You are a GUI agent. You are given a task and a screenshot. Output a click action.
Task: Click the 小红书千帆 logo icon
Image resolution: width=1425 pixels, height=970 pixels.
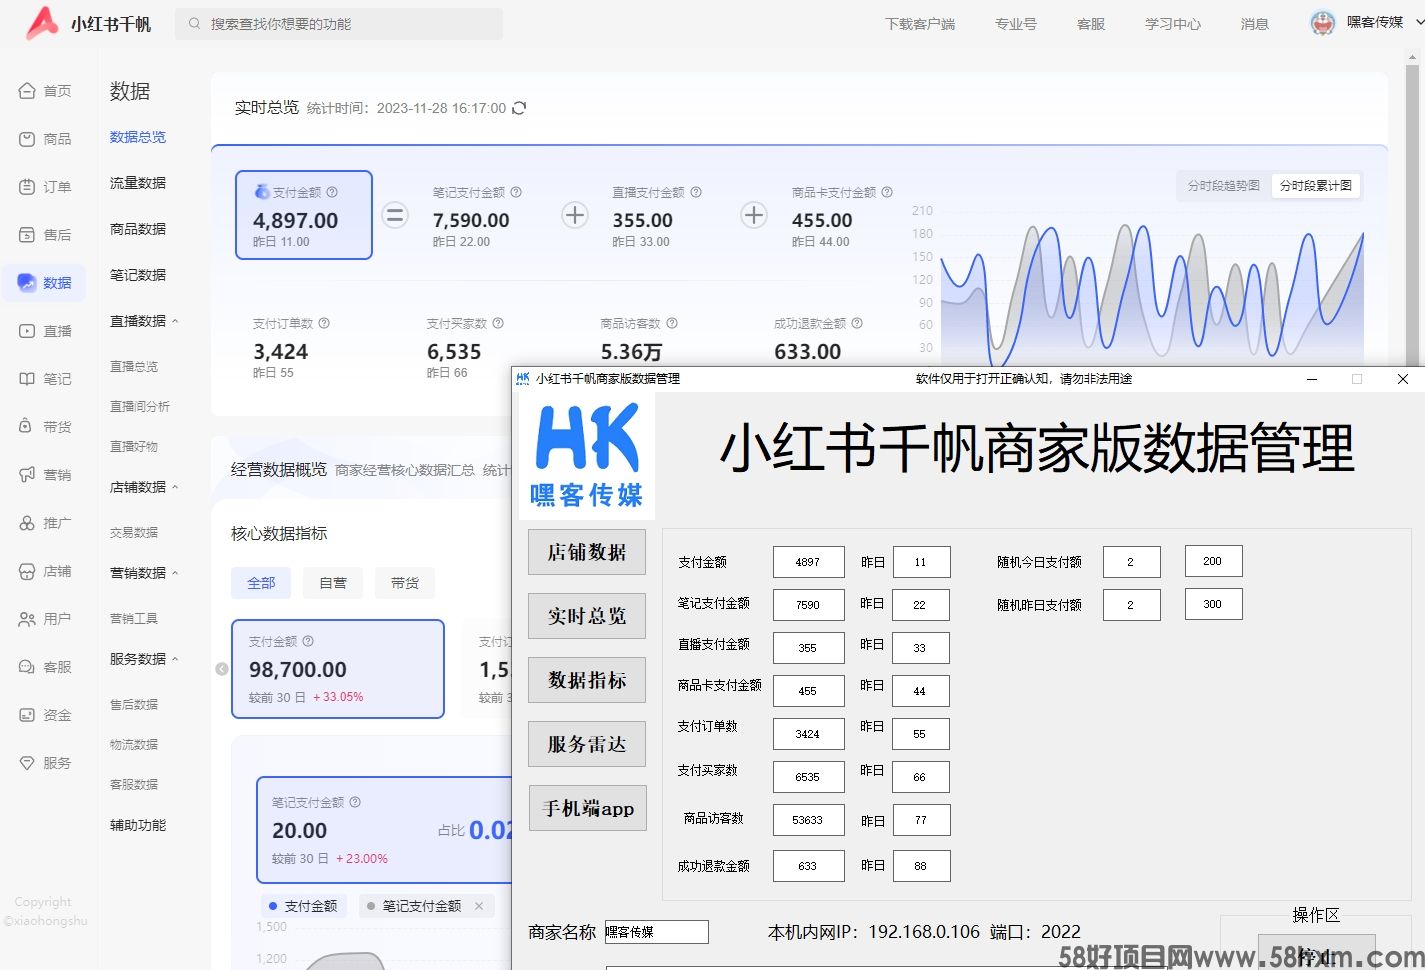(x=42, y=23)
